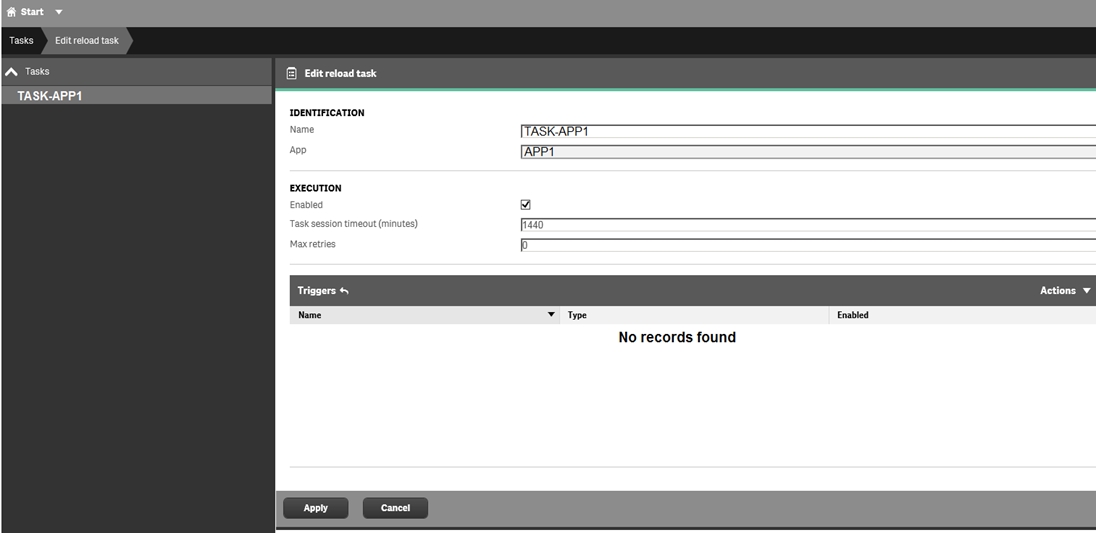Open the Start dropdown arrow
This screenshot has width=1096, height=533.
pos(58,12)
